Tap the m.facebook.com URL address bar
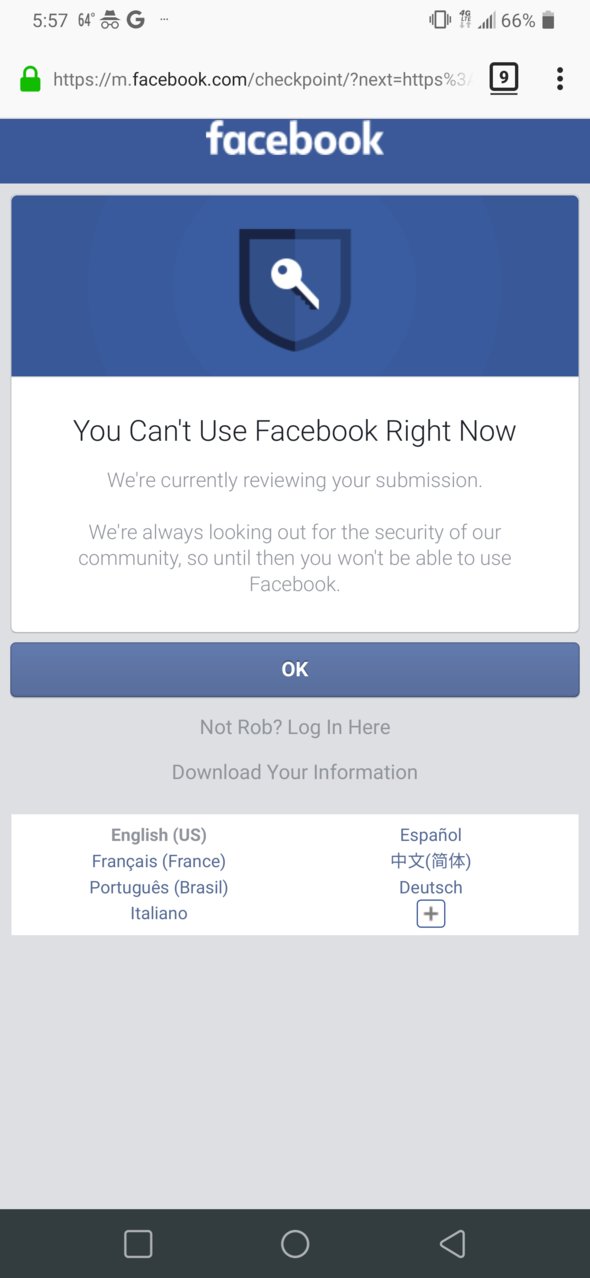Screen dimensions: 590x1278 pyautogui.click(x=260, y=80)
